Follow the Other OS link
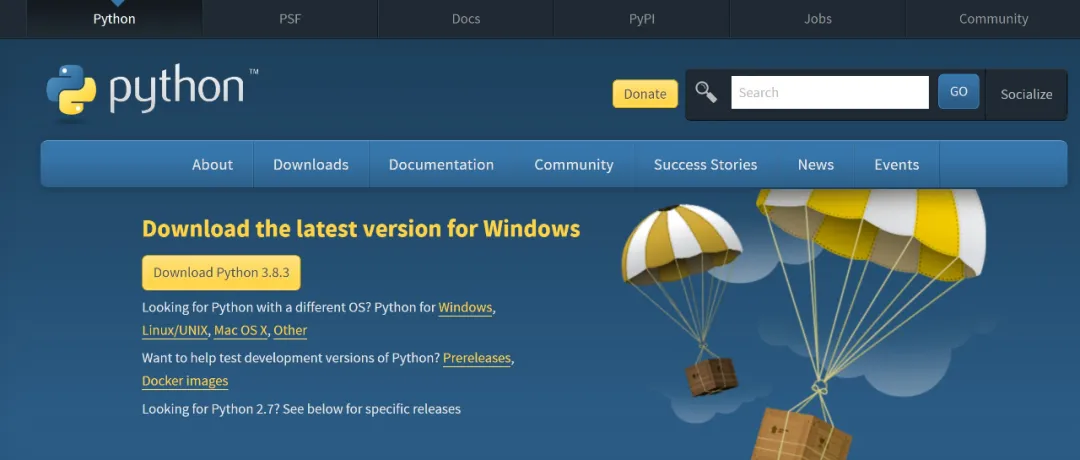1080x460 pixels. [290, 331]
